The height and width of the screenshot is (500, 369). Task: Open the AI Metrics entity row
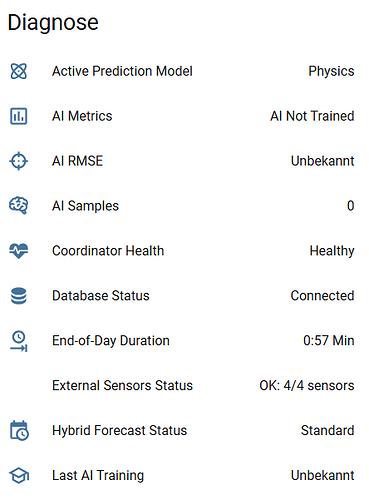(x=184, y=116)
